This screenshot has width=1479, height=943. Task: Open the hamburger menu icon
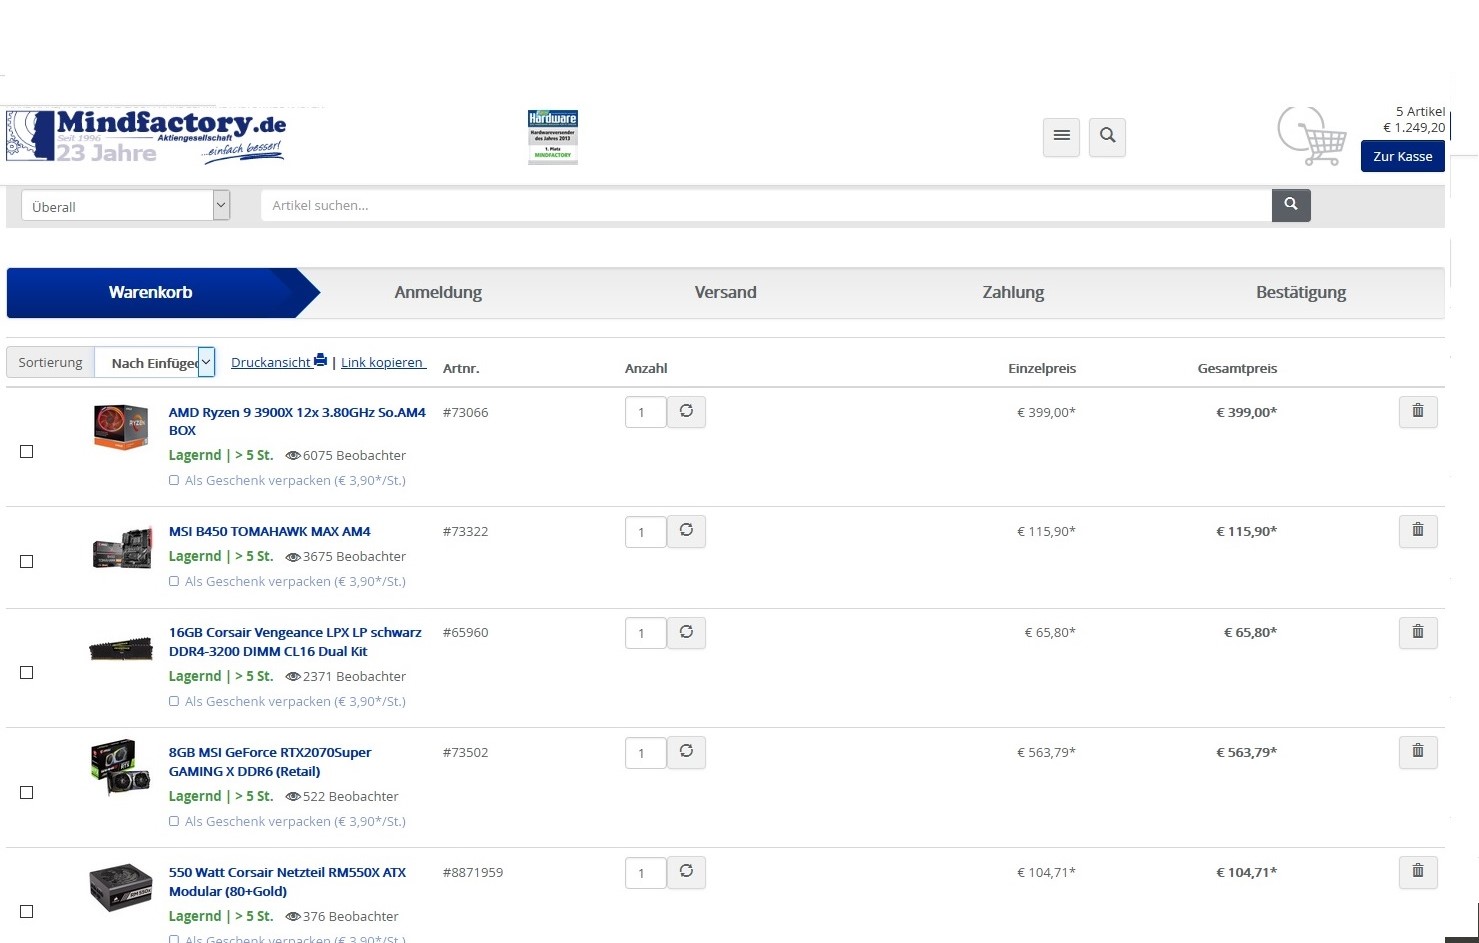click(x=1061, y=136)
